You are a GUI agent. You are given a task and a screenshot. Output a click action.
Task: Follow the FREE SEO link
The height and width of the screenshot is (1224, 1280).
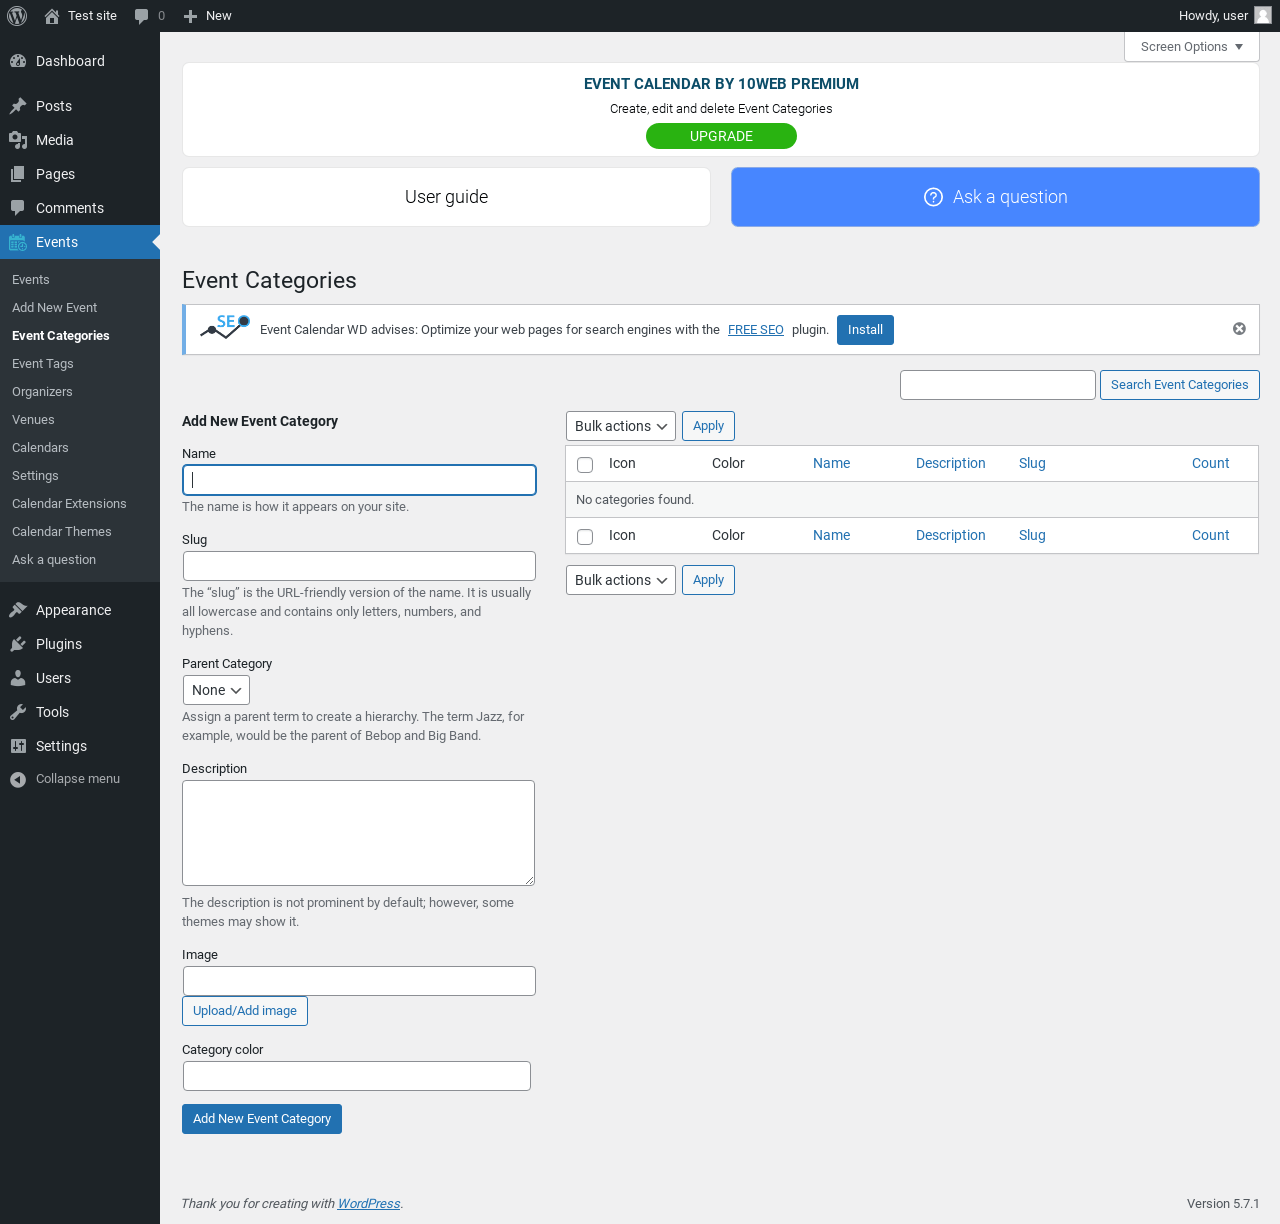756,330
